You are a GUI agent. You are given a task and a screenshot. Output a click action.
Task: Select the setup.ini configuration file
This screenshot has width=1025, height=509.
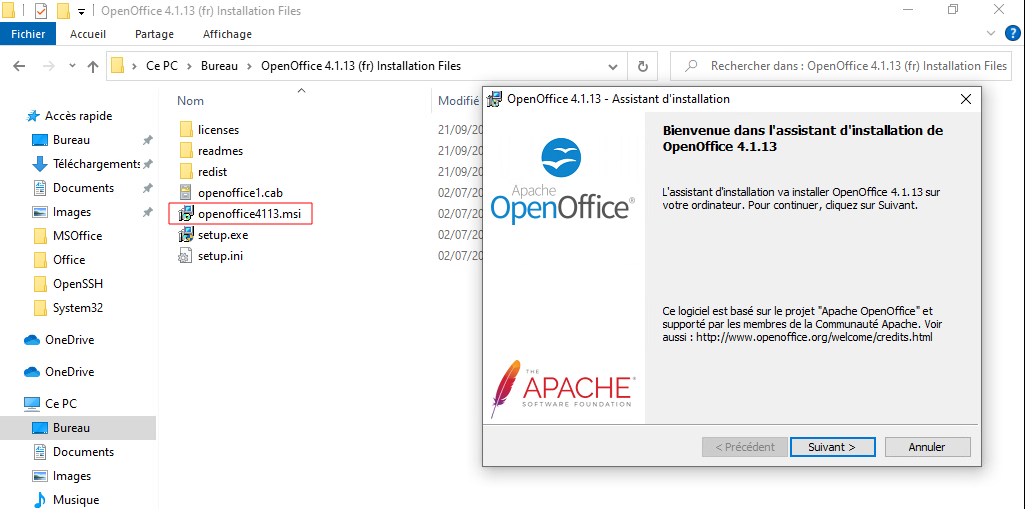[220, 256]
